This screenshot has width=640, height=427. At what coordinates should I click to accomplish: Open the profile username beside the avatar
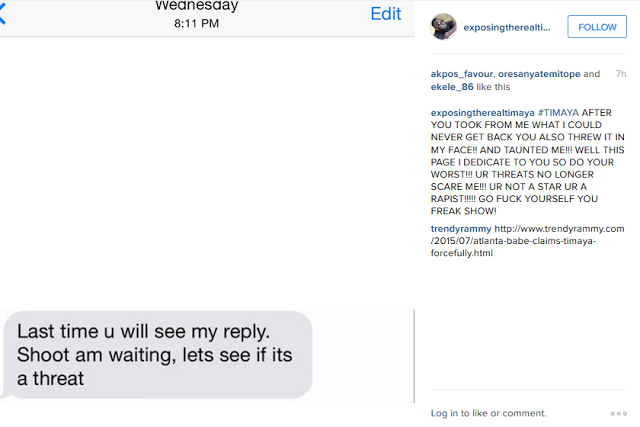[x=507, y=27]
